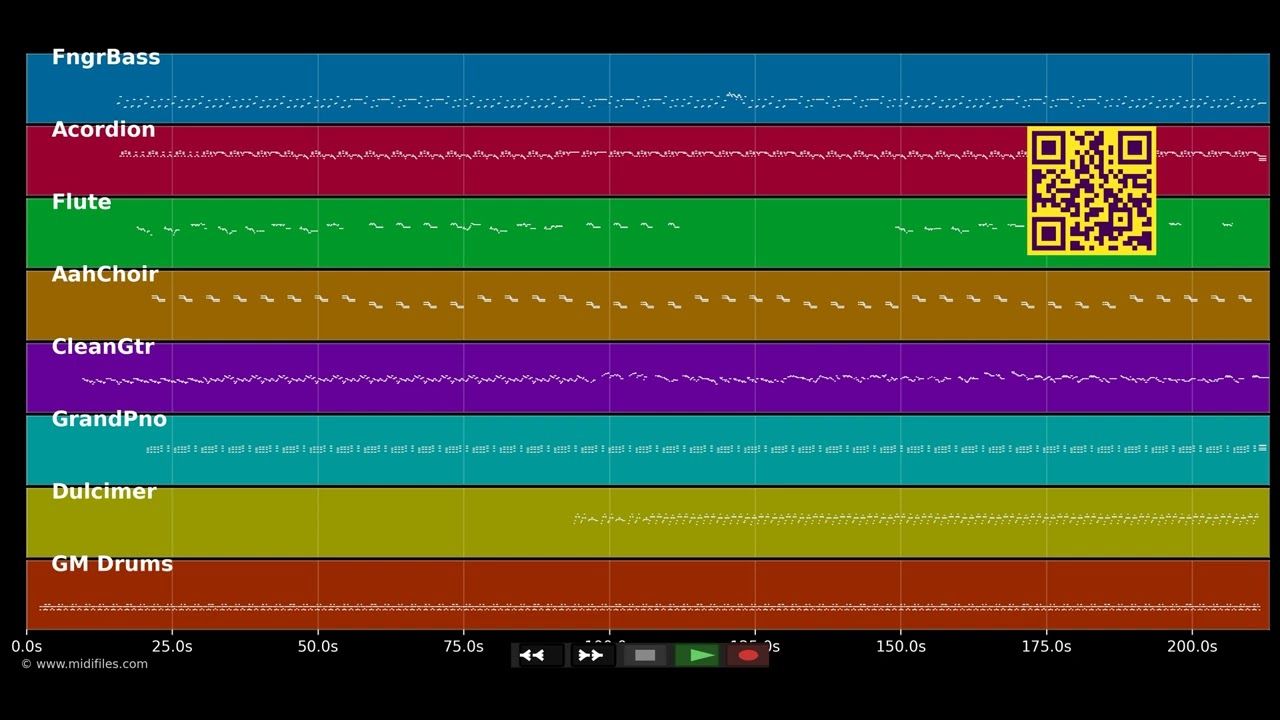Click the 200.0s timeline marker

tap(1192, 646)
